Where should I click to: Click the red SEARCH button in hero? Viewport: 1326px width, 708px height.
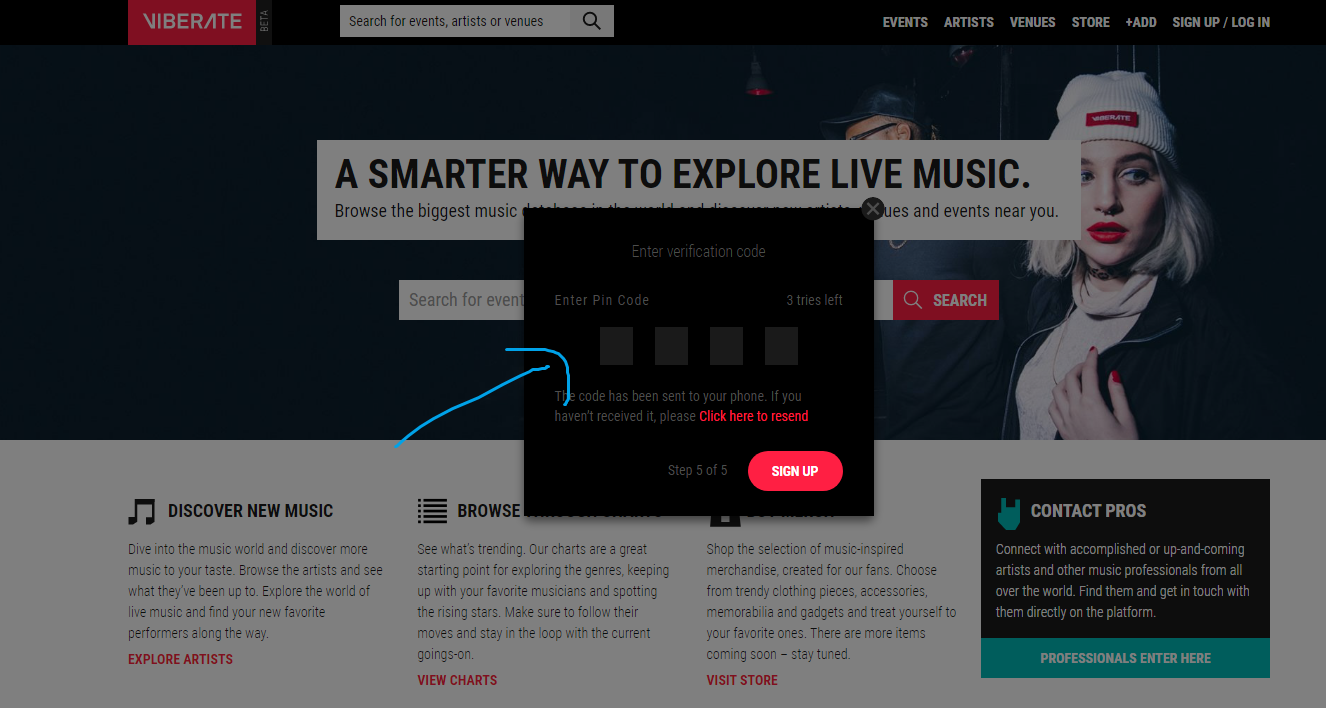coord(946,300)
